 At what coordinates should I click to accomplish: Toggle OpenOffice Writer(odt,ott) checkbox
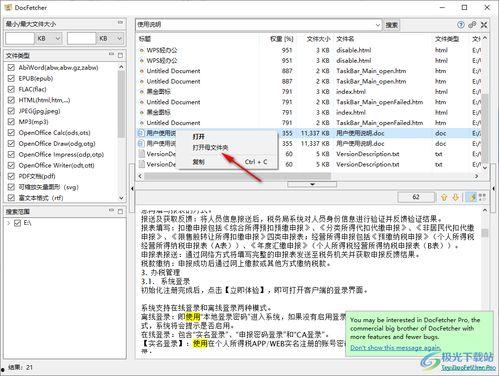11,165
